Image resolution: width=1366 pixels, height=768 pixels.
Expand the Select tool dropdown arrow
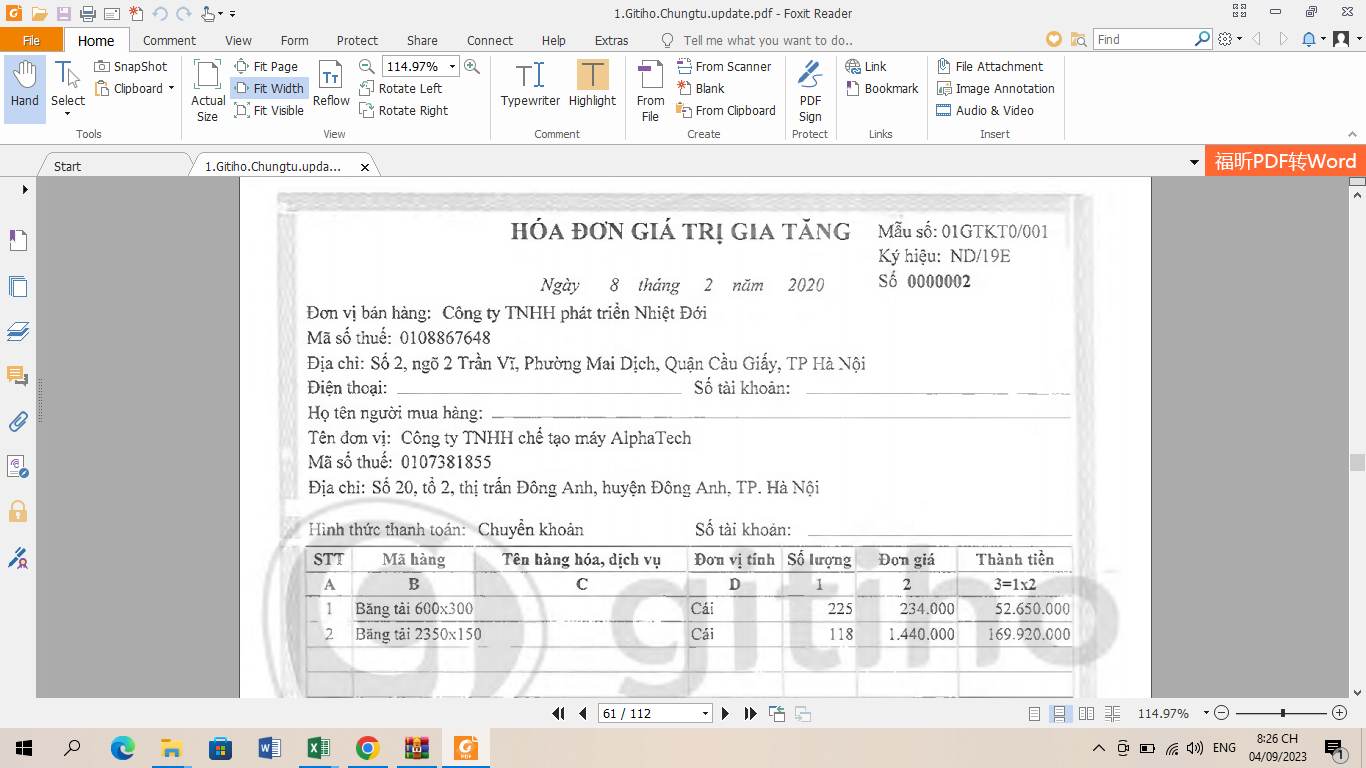68,112
